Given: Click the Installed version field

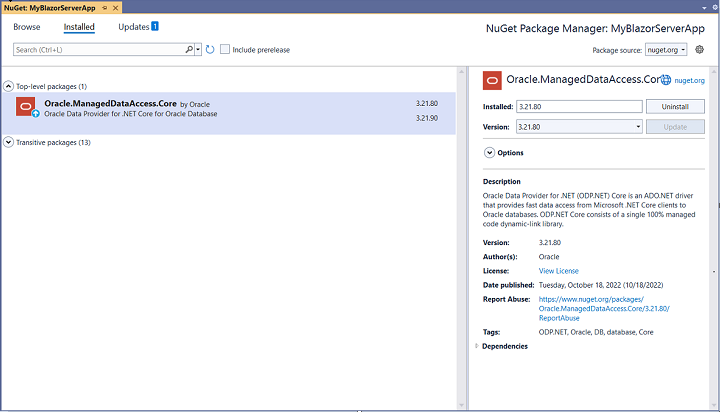Looking at the screenshot, I should coord(579,107).
